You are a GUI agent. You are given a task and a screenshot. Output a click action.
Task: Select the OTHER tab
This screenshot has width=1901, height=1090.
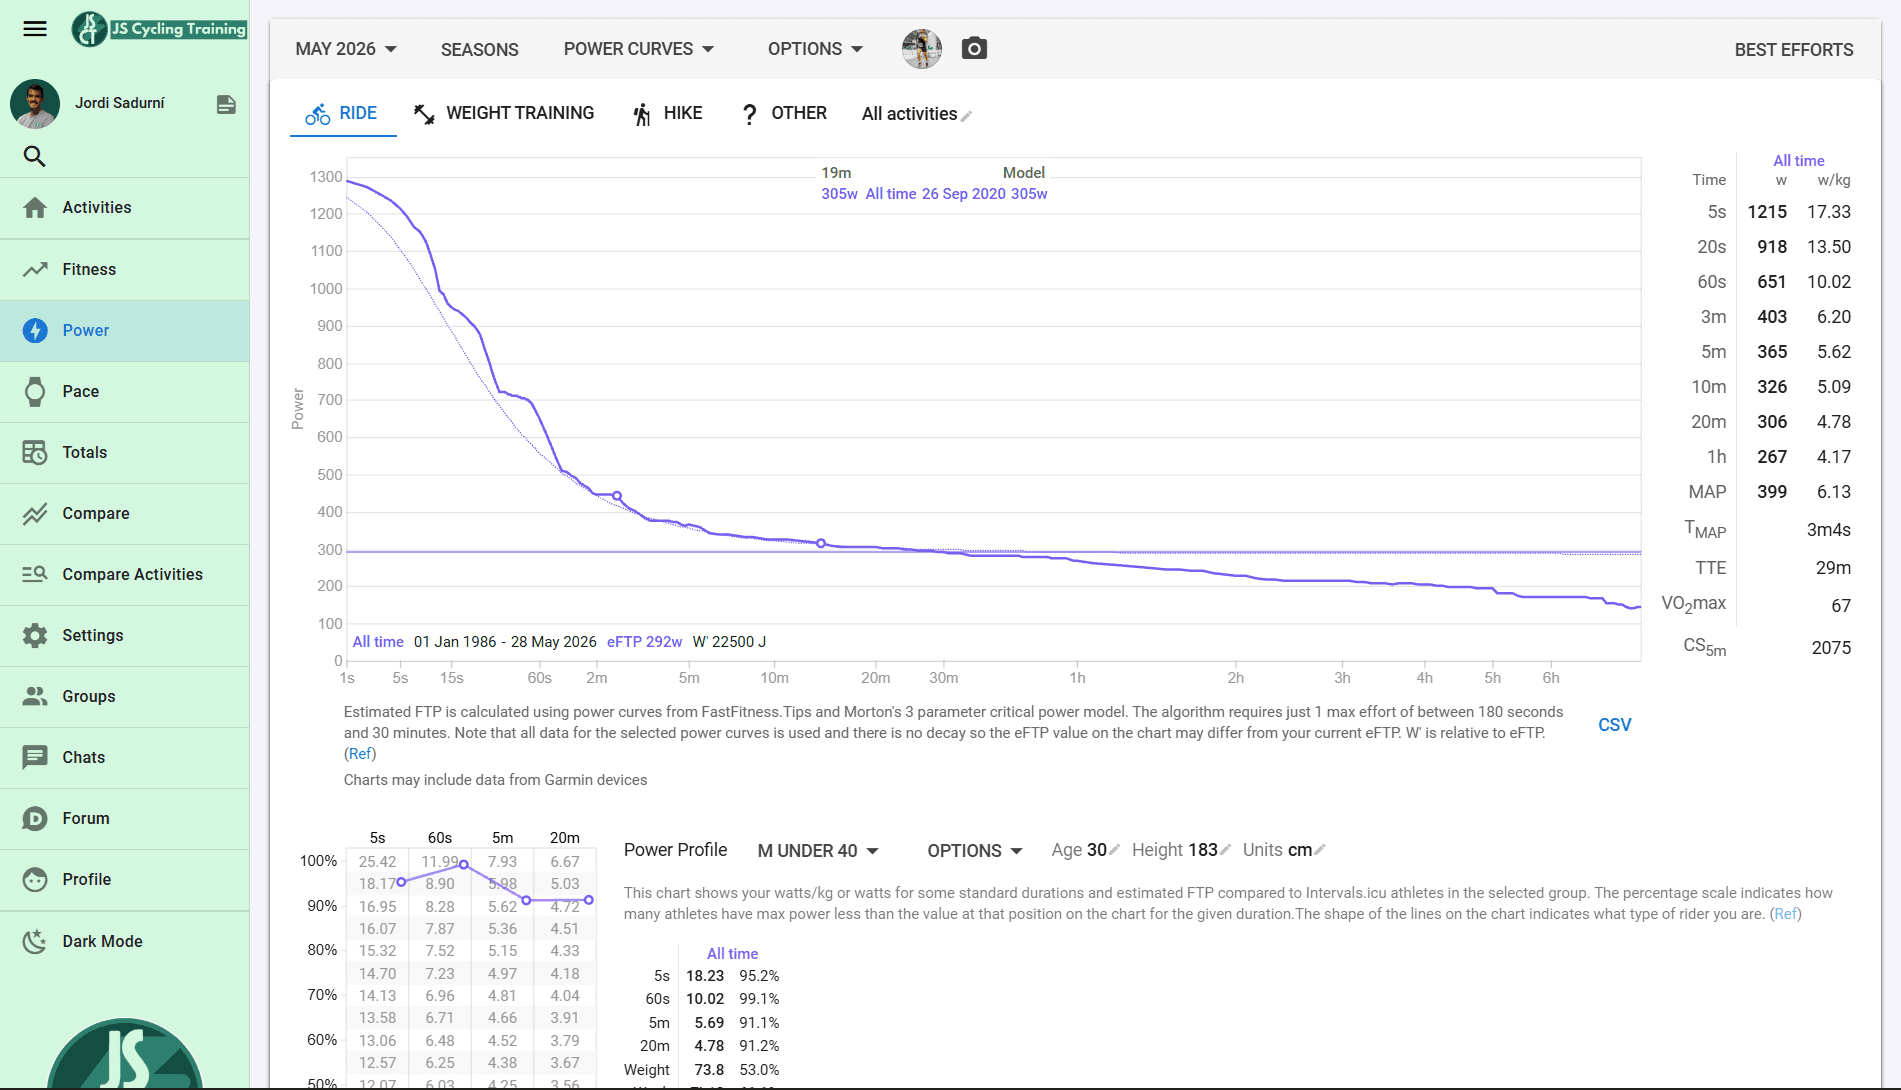click(784, 114)
